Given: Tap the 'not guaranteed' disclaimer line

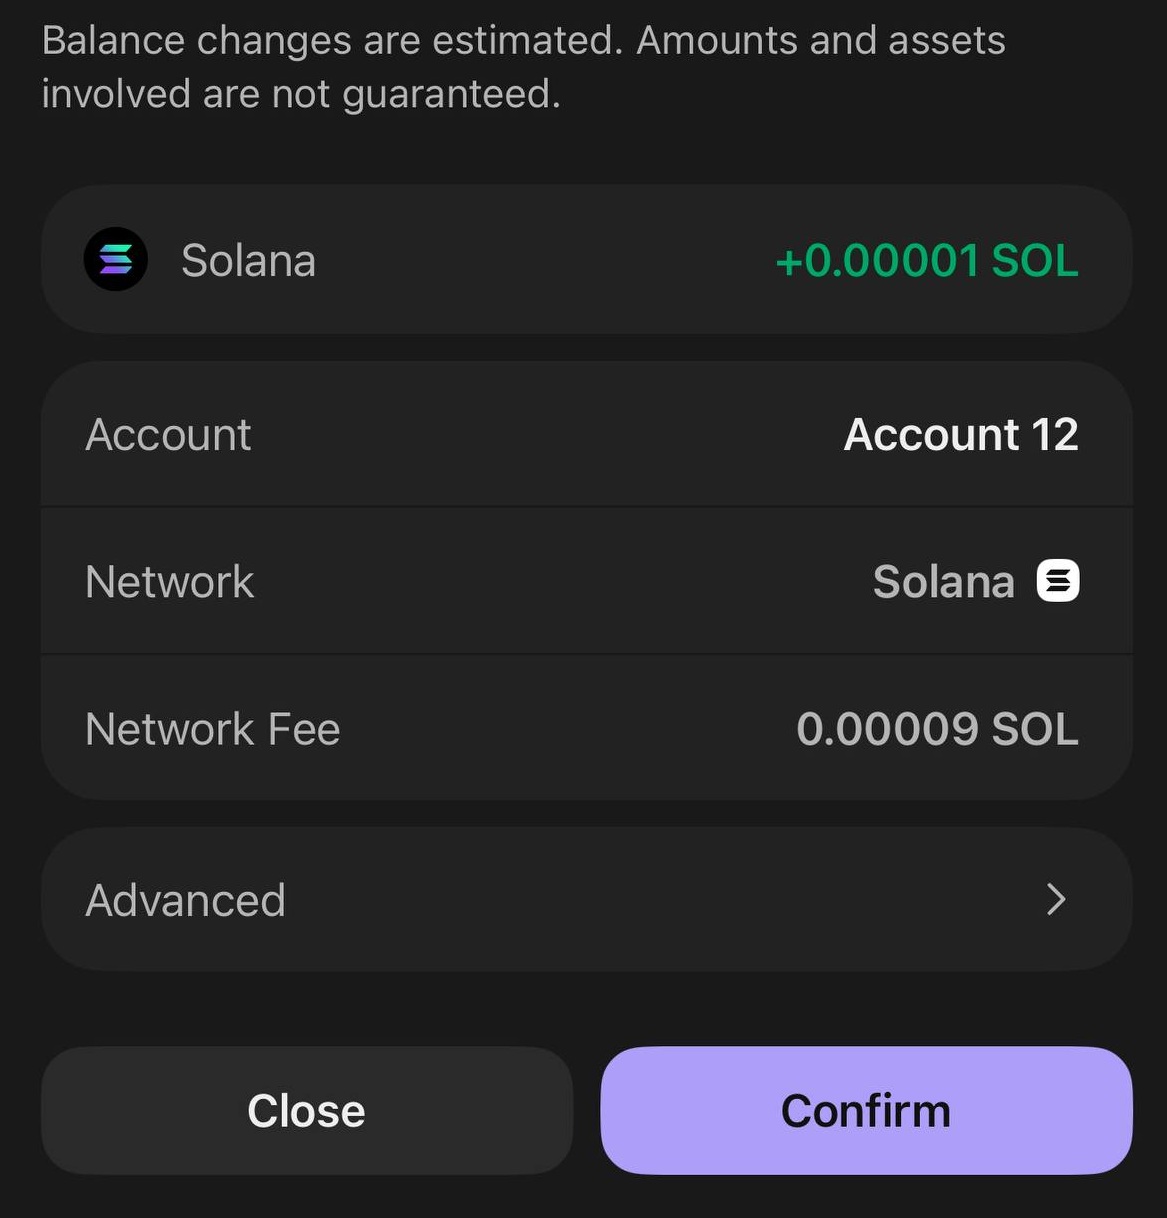Looking at the screenshot, I should pyautogui.click(x=301, y=94).
